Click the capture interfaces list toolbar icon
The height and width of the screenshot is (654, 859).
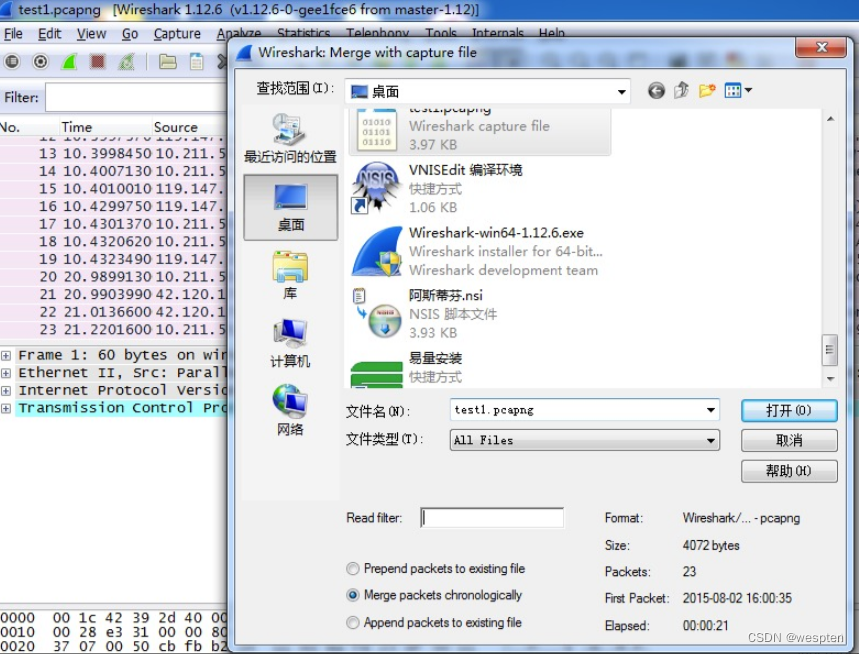pos(12,61)
